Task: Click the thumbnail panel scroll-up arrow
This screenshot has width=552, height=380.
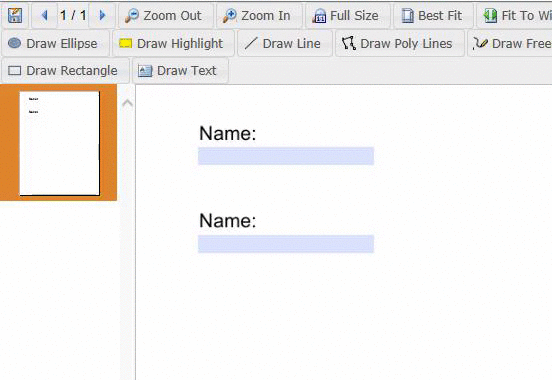Action: point(127,103)
